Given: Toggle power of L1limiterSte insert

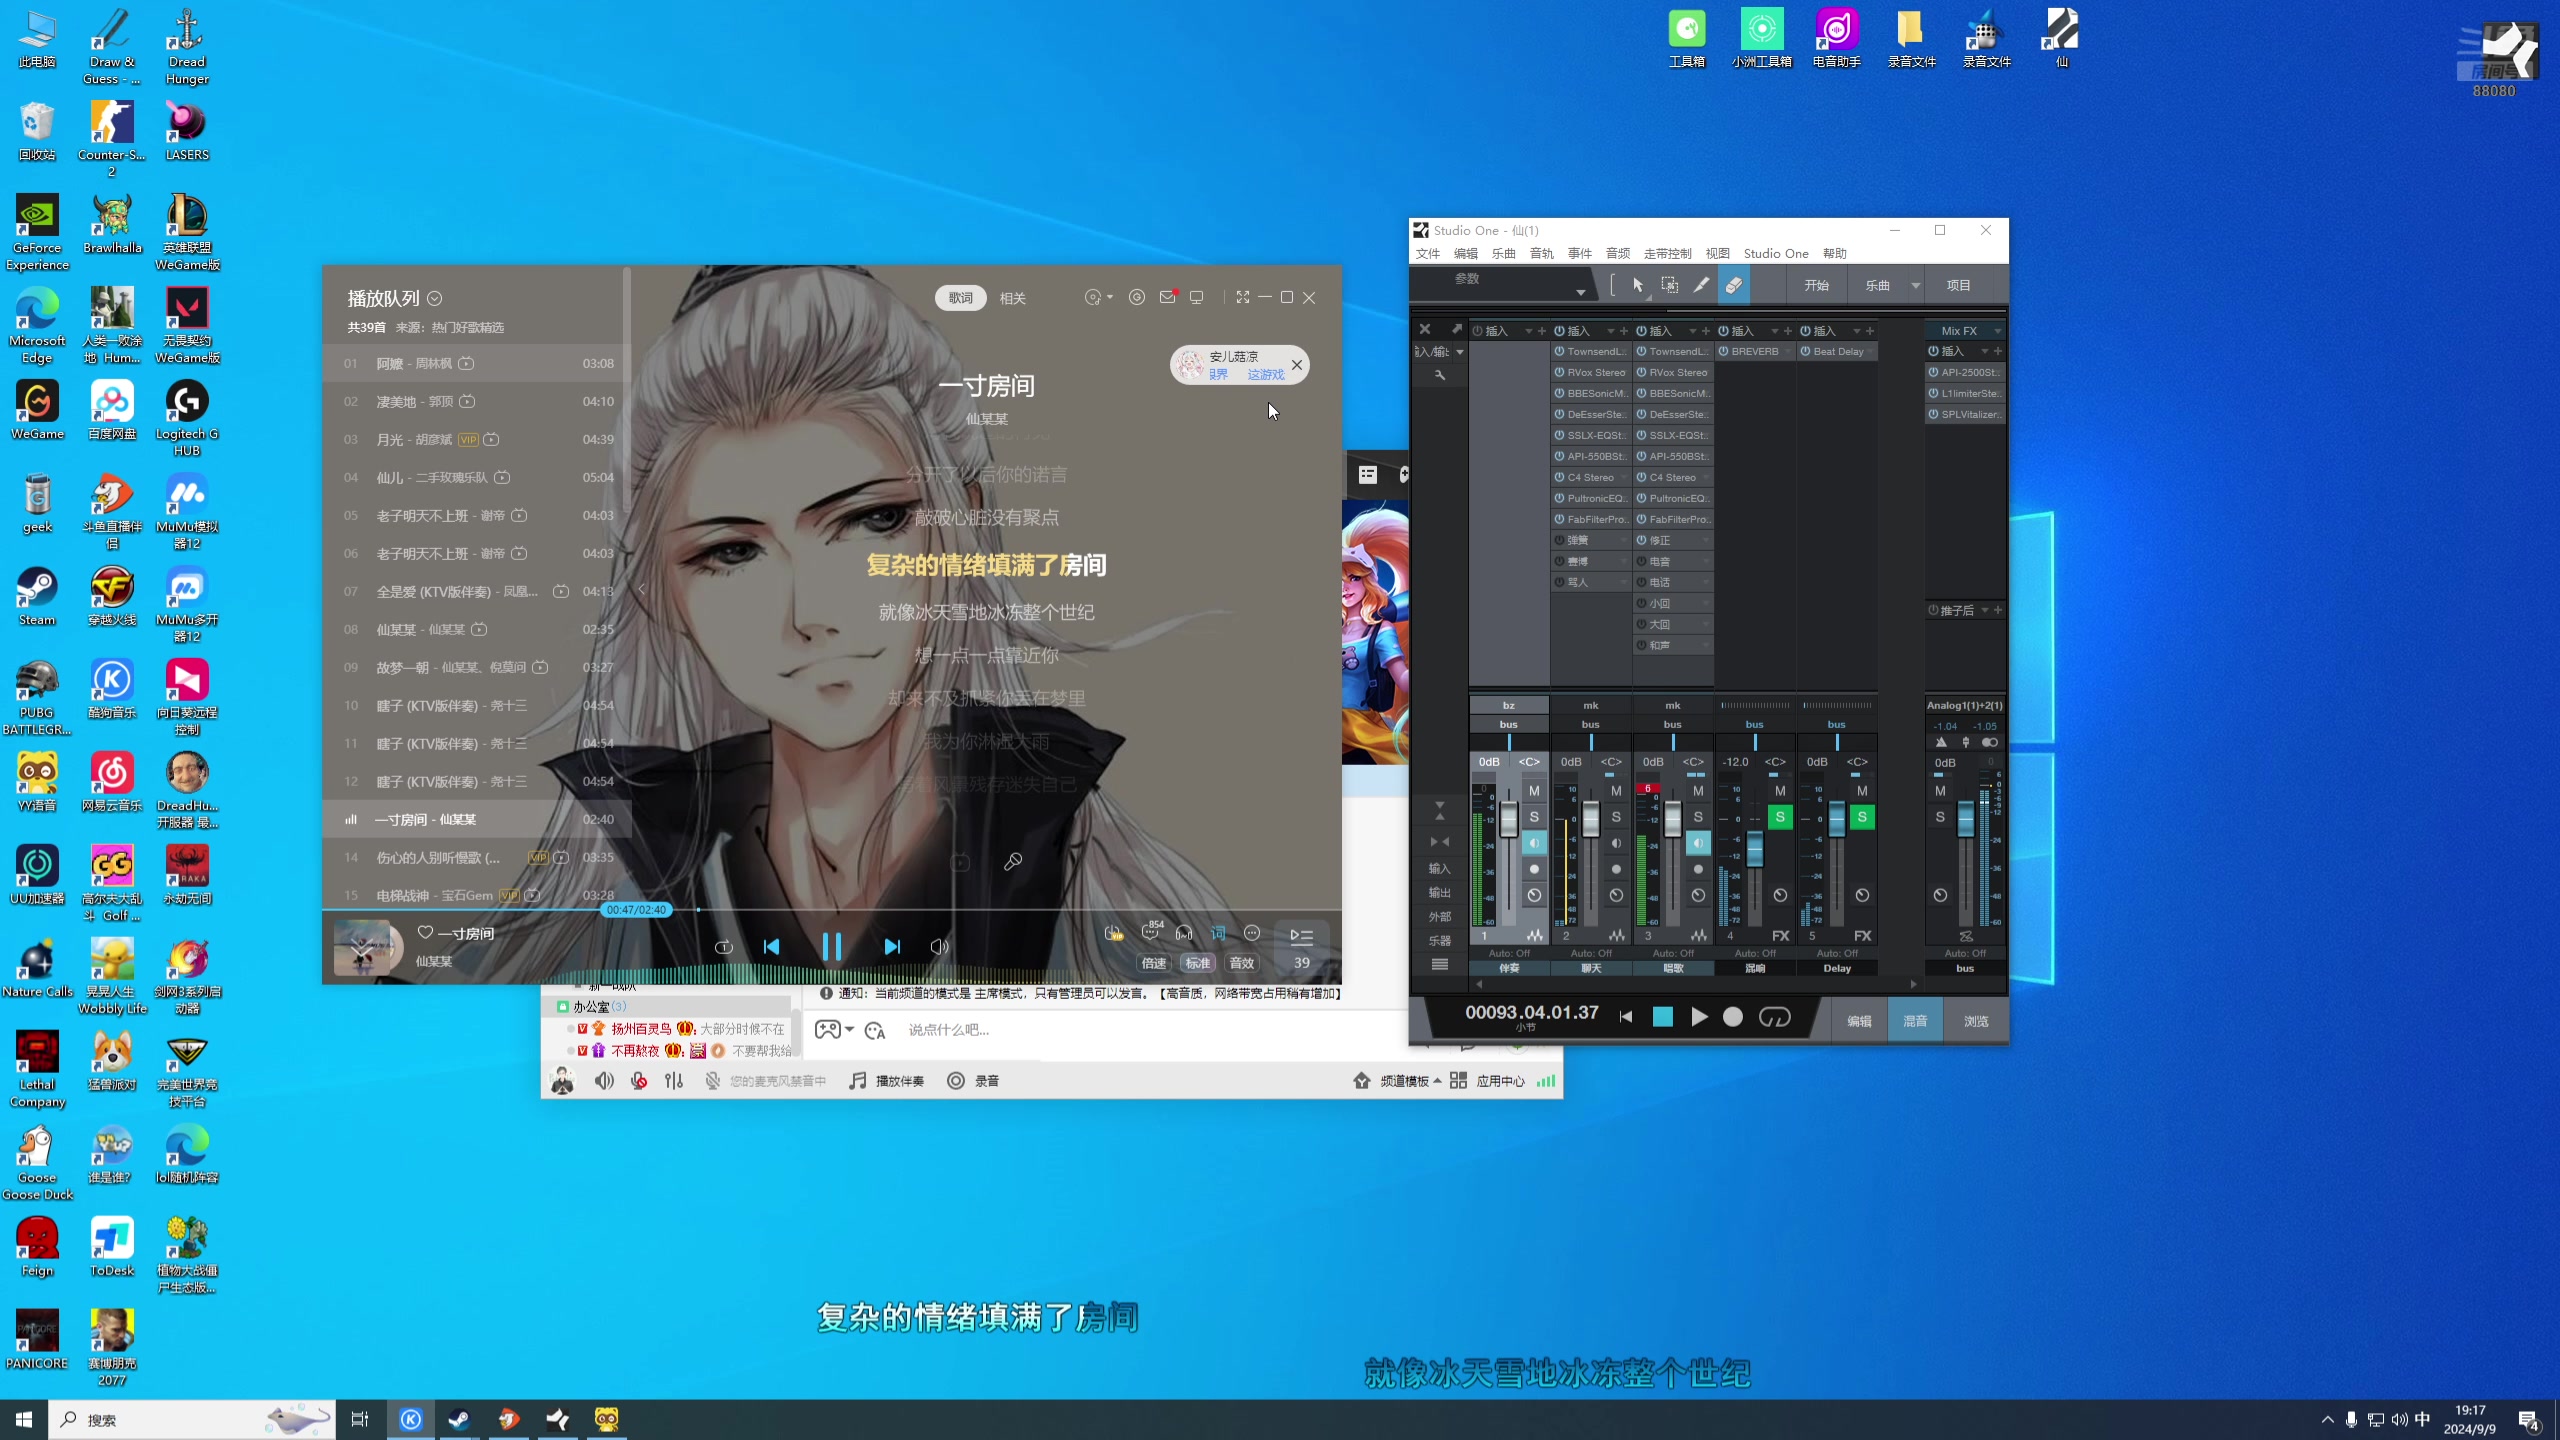Looking at the screenshot, I should (1934, 393).
